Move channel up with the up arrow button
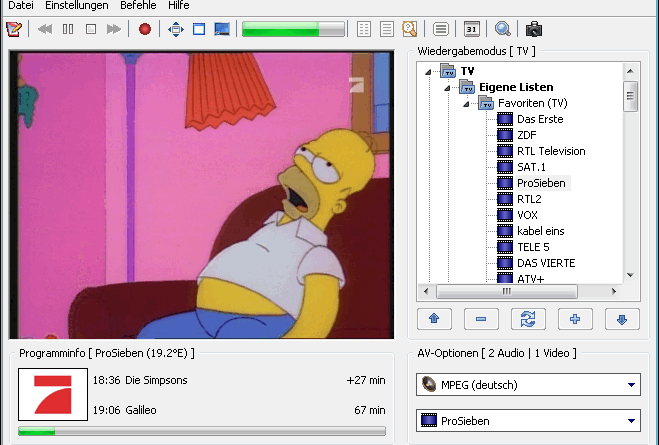Image resolution: width=659 pixels, height=445 pixels. coord(433,319)
